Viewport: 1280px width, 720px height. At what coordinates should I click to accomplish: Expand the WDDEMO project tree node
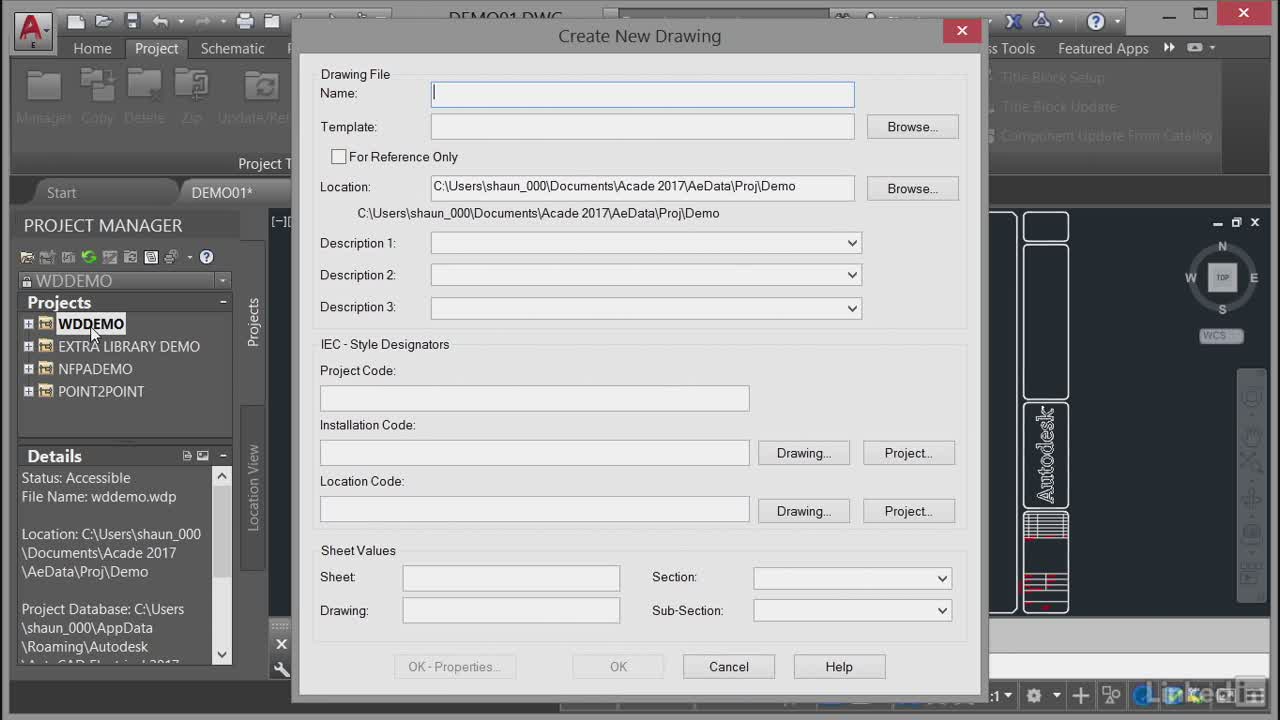(28, 324)
